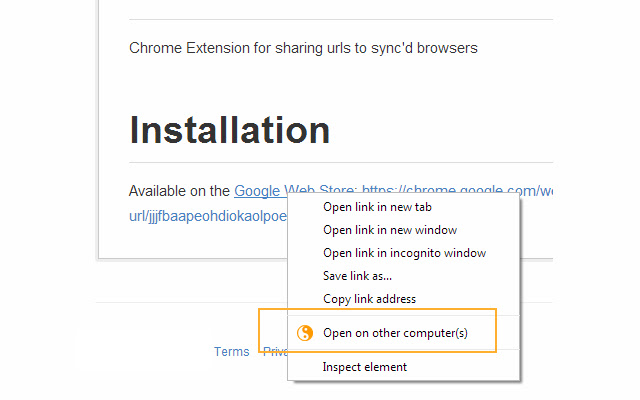Viewport: 640px width, 400px height.
Task: Click the Chrome Extension description text
Action: 303,48
